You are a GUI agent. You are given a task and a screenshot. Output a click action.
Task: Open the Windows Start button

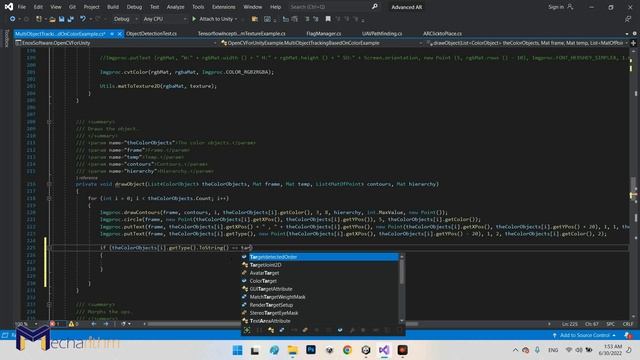point(237,350)
